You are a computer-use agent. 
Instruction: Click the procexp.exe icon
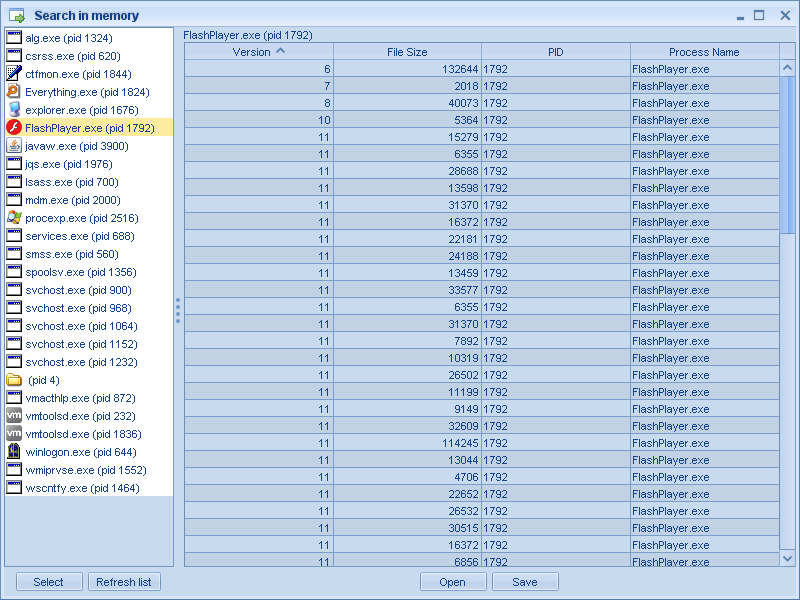click(14, 218)
